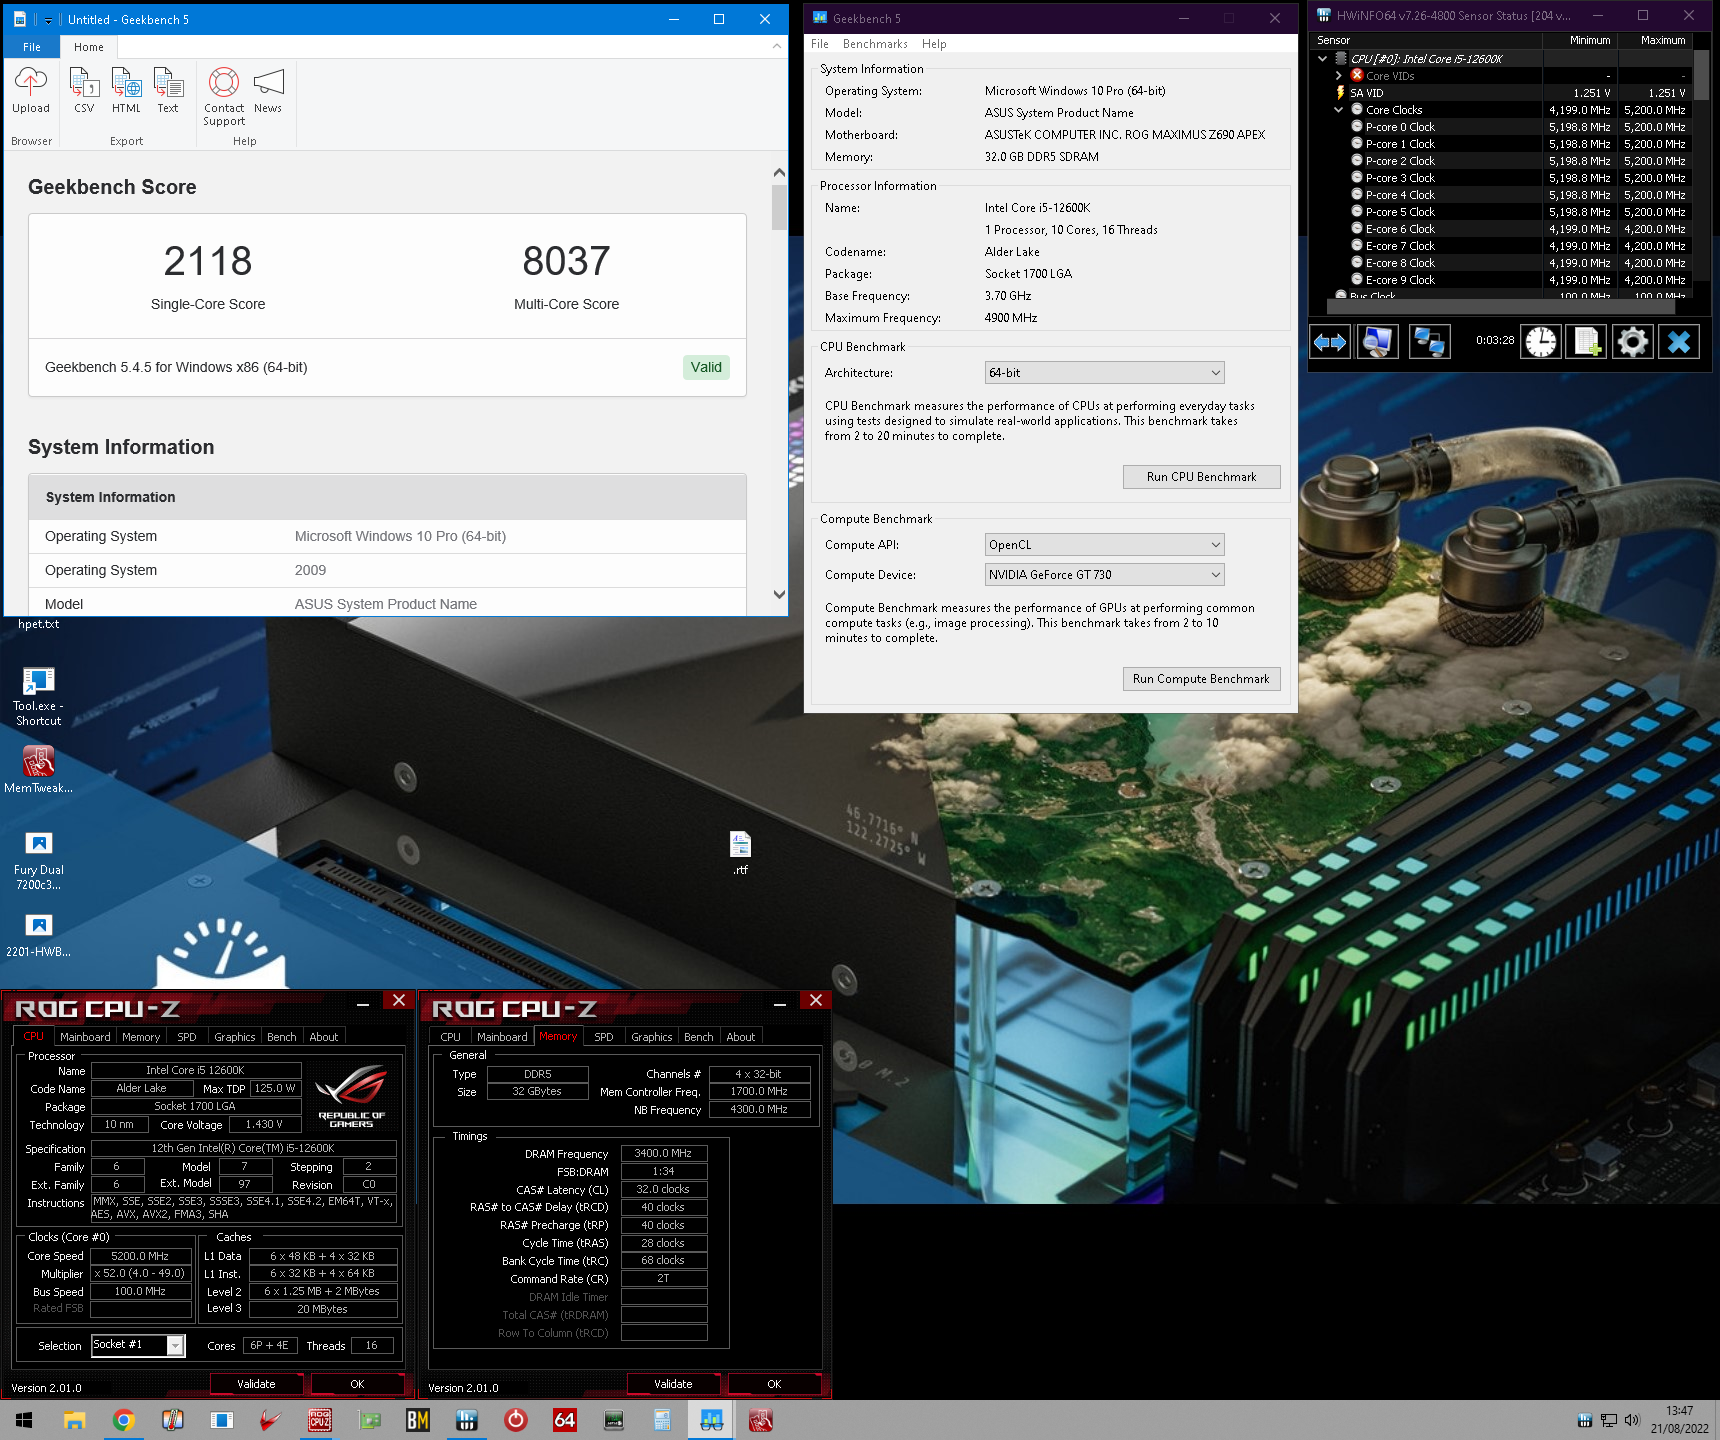Viewport: 1720px width, 1440px height.
Task: Export results as CSV
Action: click(x=84, y=90)
